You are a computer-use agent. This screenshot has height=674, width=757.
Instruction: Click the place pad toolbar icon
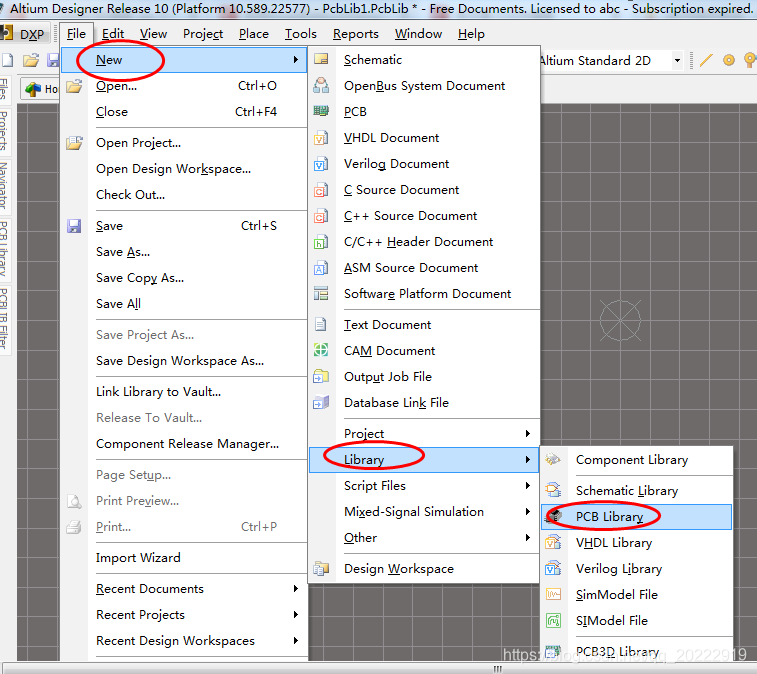[729, 60]
